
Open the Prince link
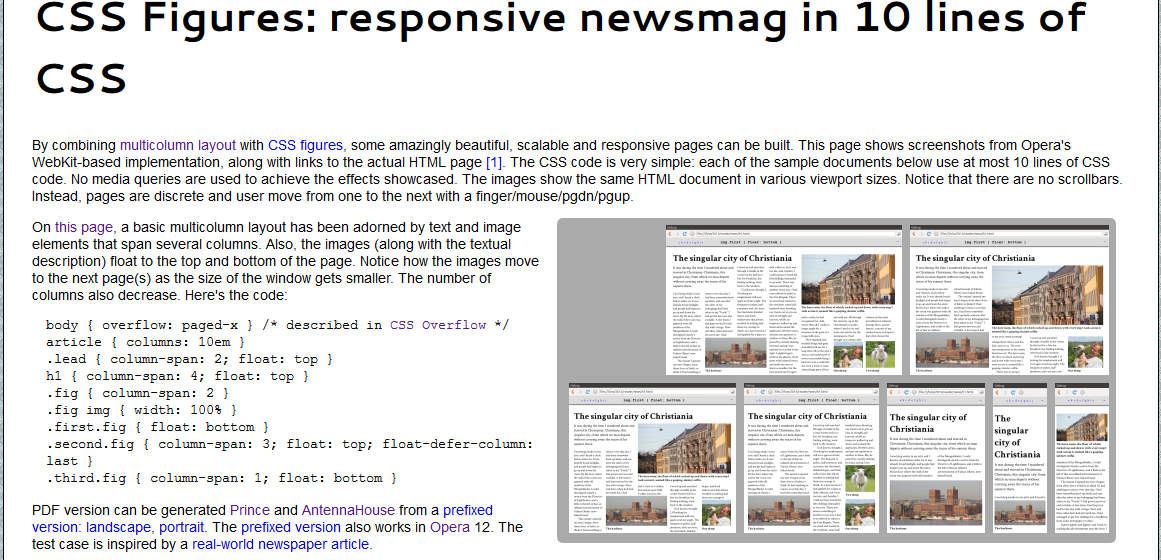click(x=250, y=510)
